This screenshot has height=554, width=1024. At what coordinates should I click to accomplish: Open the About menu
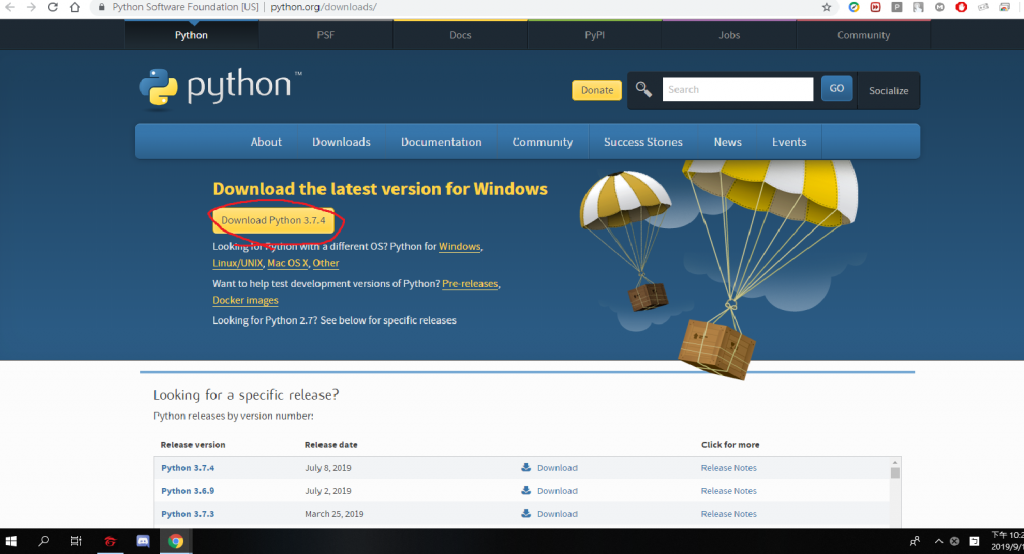pos(266,142)
